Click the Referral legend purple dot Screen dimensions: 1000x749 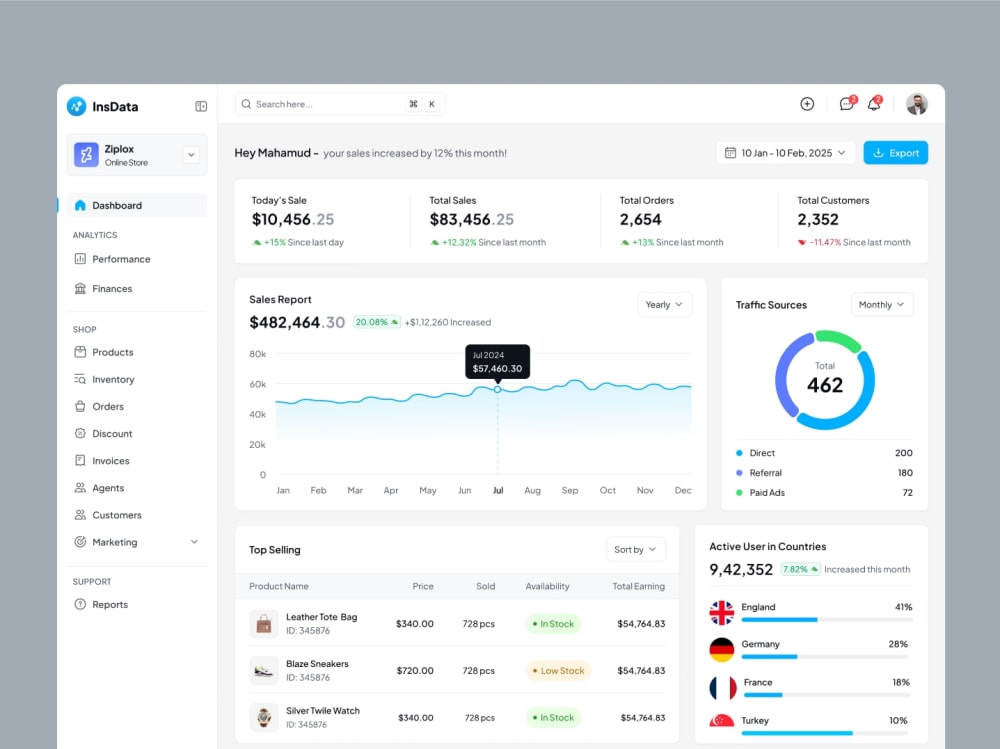click(739, 473)
